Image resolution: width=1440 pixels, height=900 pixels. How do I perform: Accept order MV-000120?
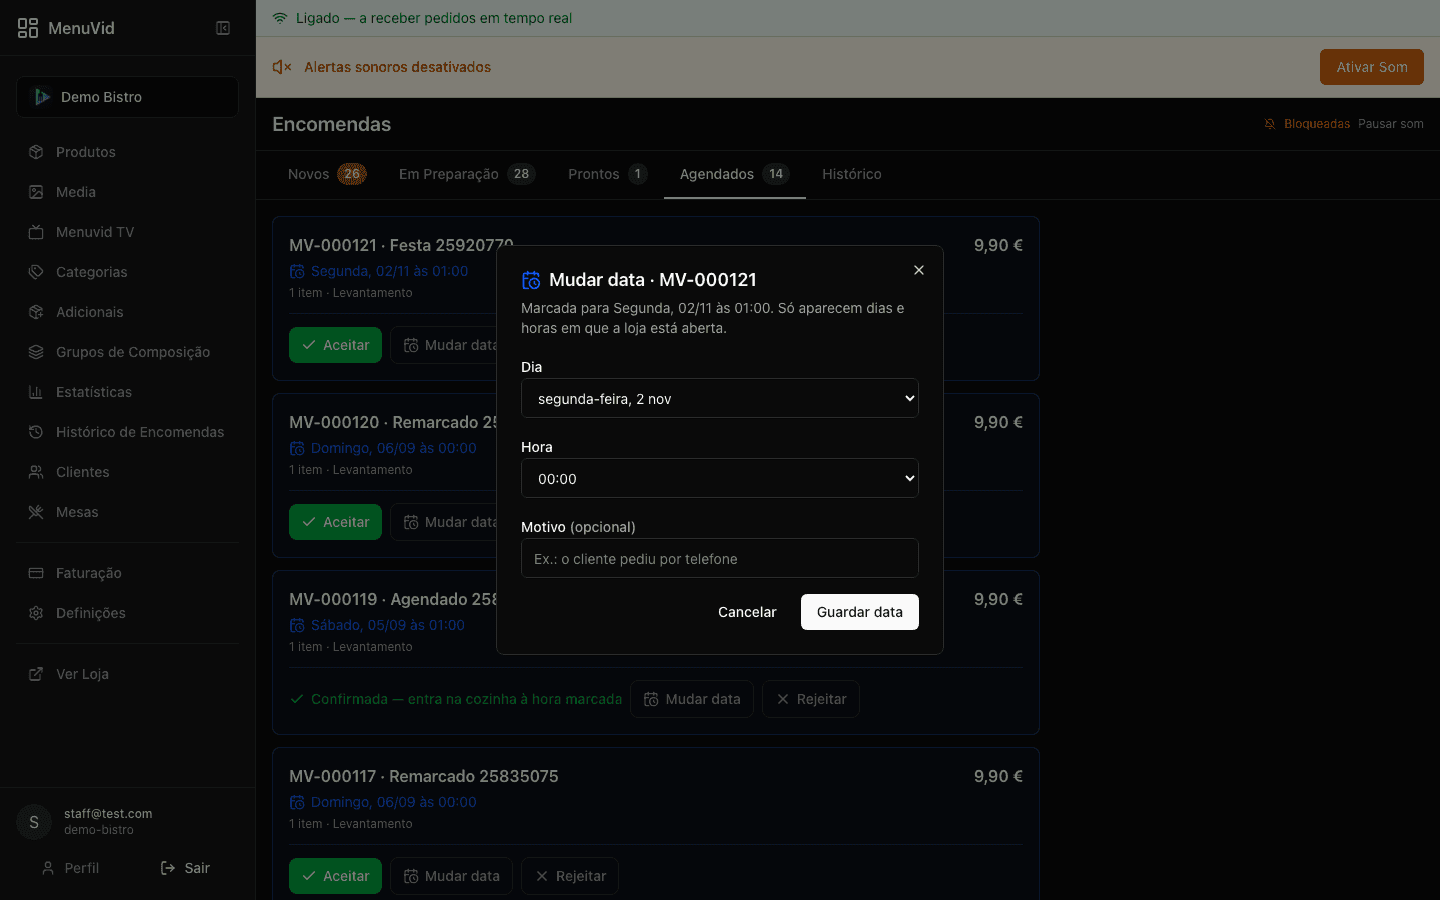(335, 522)
